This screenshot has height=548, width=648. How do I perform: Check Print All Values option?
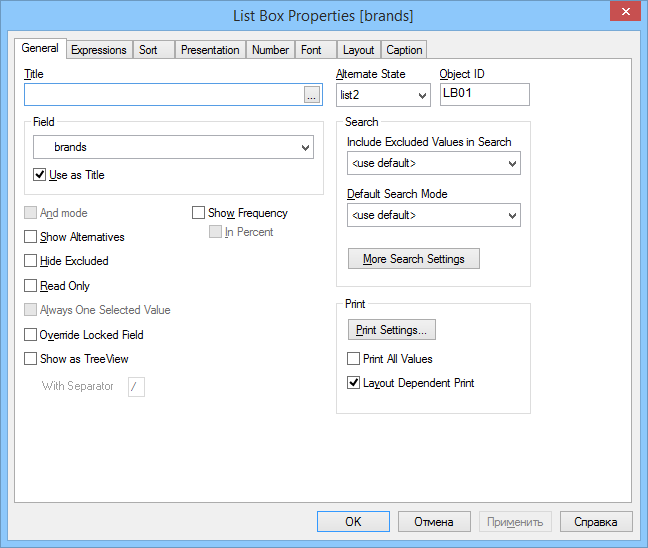tap(353, 359)
